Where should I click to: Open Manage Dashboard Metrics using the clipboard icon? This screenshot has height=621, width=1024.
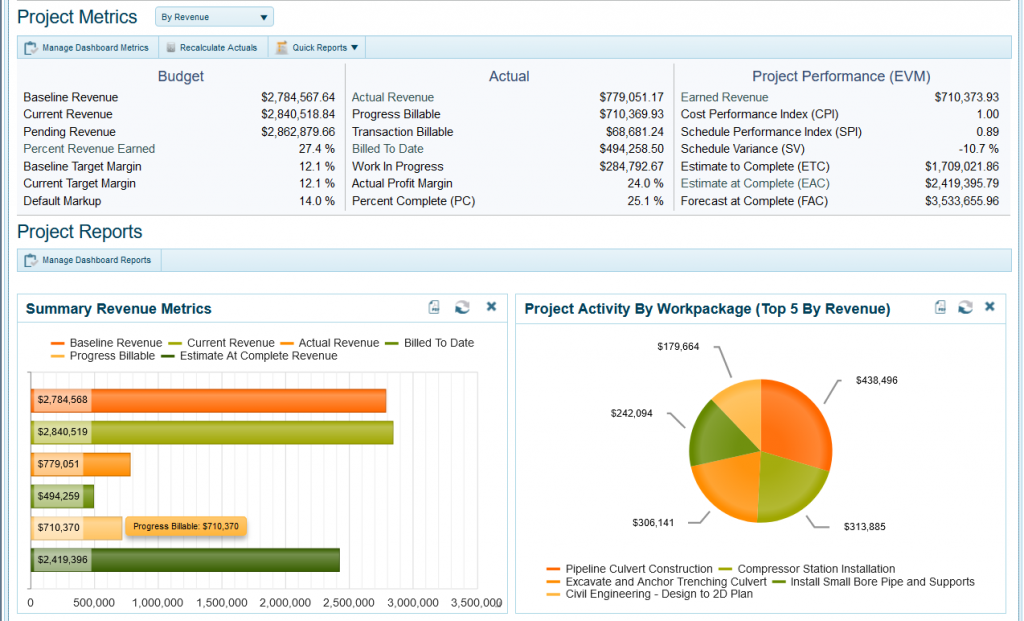pos(31,46)
